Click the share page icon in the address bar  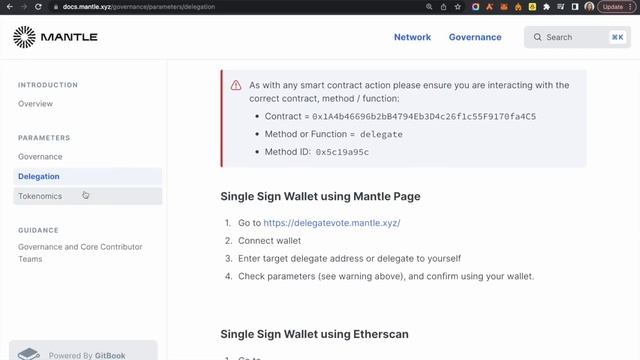443,7
